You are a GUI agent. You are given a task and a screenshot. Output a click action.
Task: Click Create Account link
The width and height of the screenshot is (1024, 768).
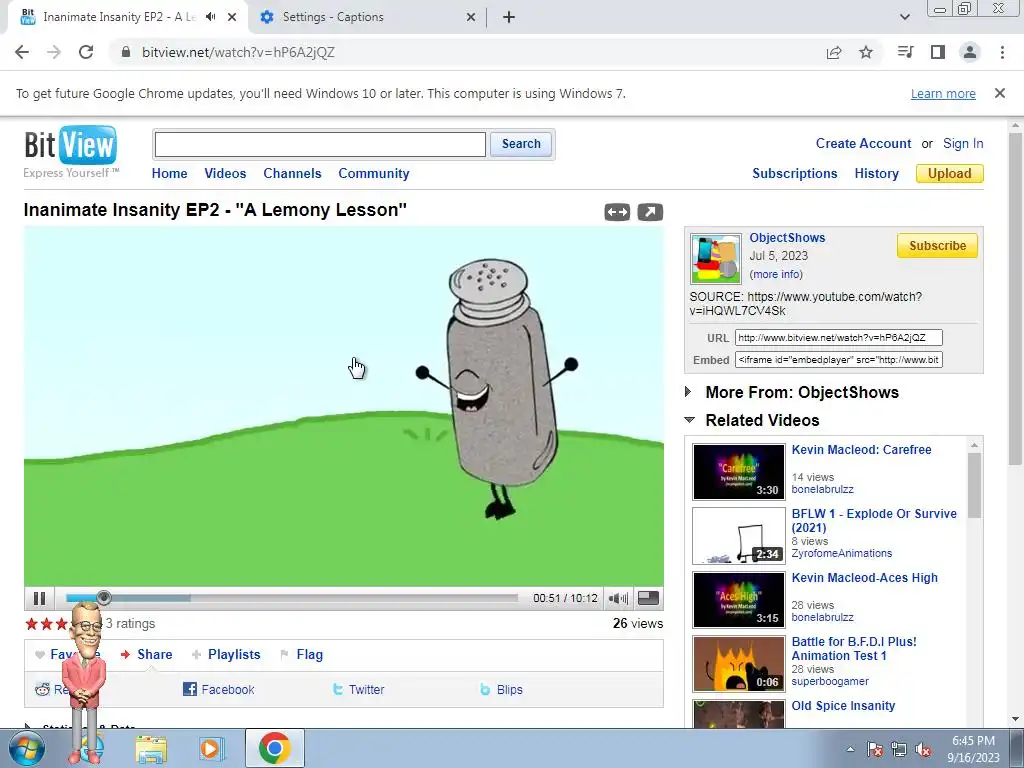(x=863, y=143)
